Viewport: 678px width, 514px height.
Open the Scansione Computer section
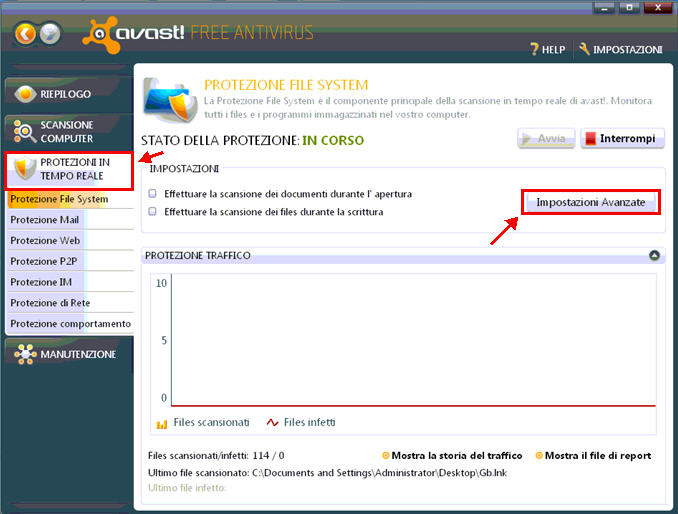coord(69,131)
